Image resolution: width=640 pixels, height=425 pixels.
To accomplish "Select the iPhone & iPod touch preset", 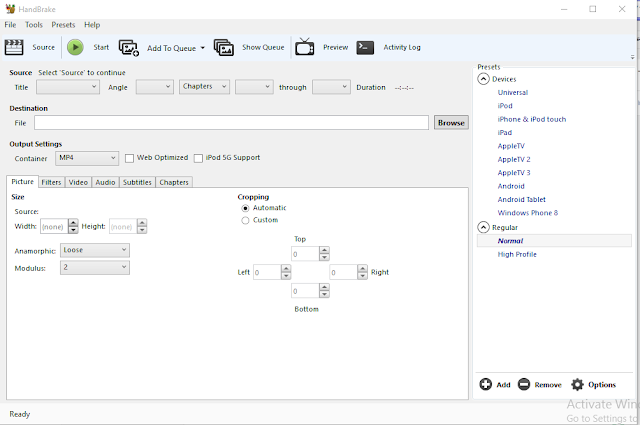I will [532, 119].
